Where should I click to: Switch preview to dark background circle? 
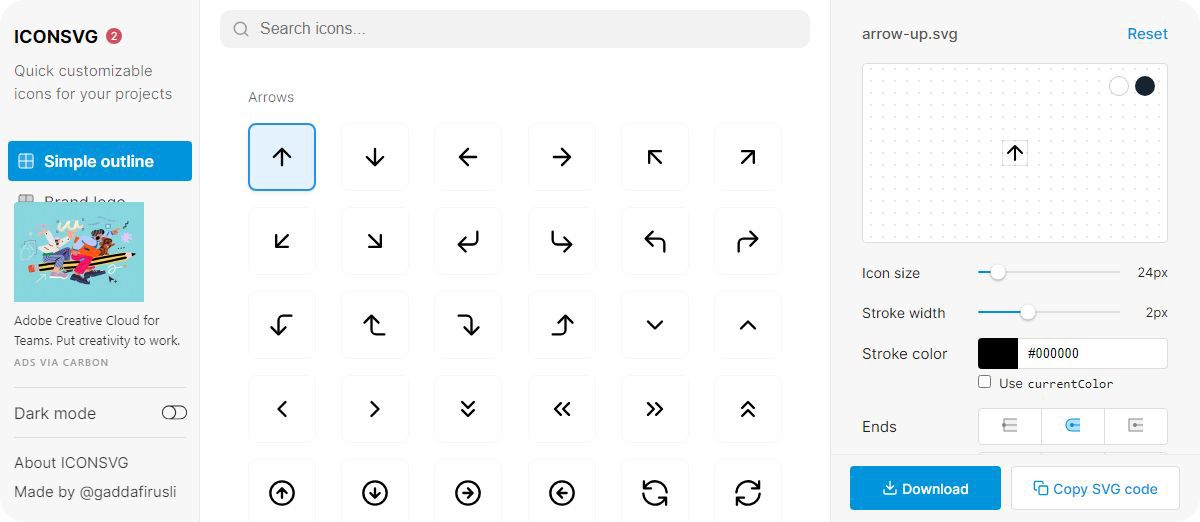pyautogui.click(x=1145, y=86)
